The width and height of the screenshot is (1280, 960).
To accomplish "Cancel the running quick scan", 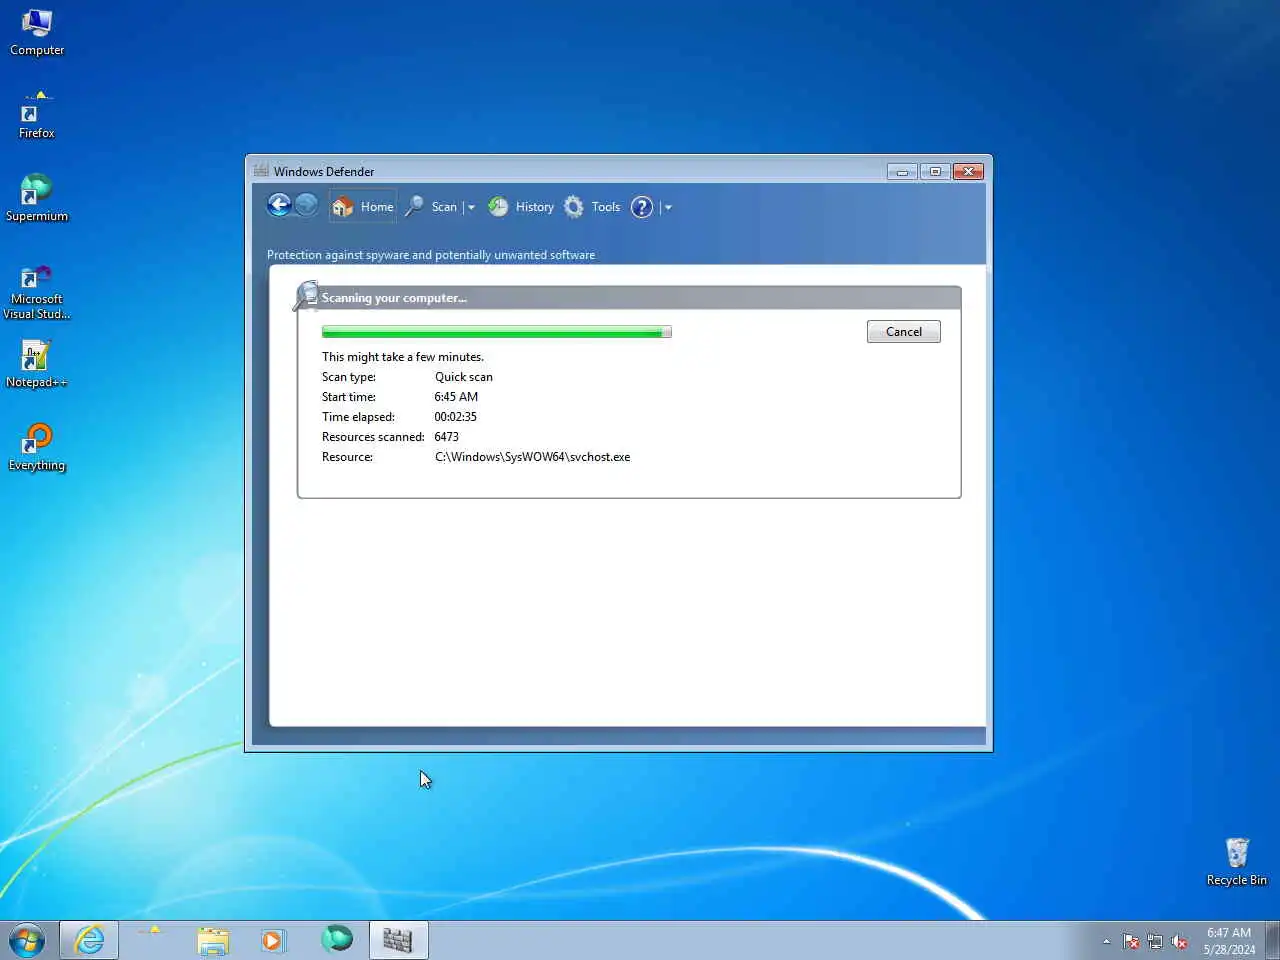I will [x=903, y=332].
